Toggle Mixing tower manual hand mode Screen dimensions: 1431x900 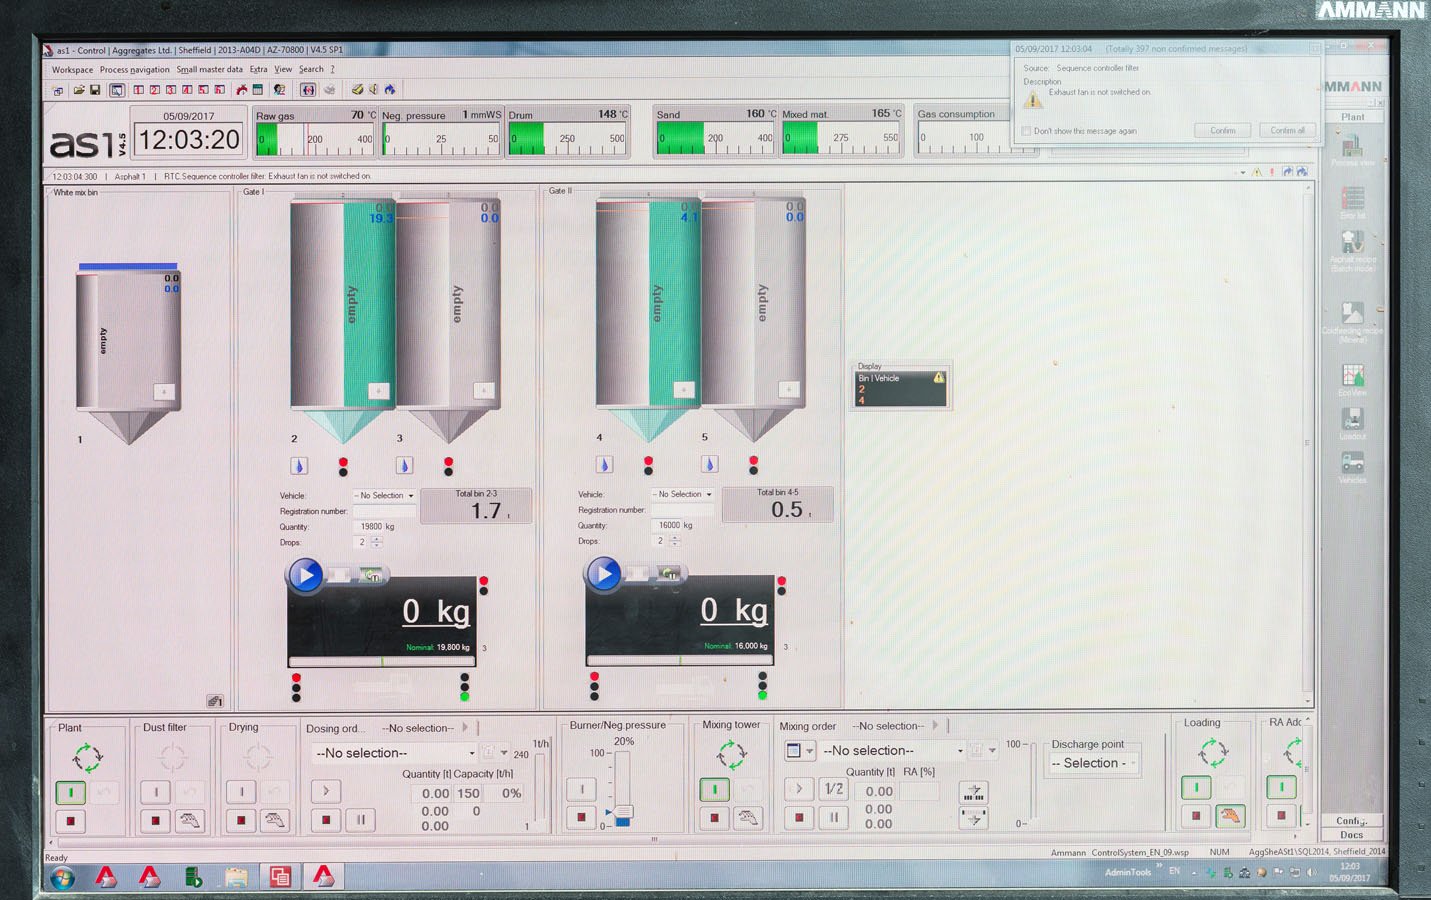pyautogui.click(x=749, y=818)
